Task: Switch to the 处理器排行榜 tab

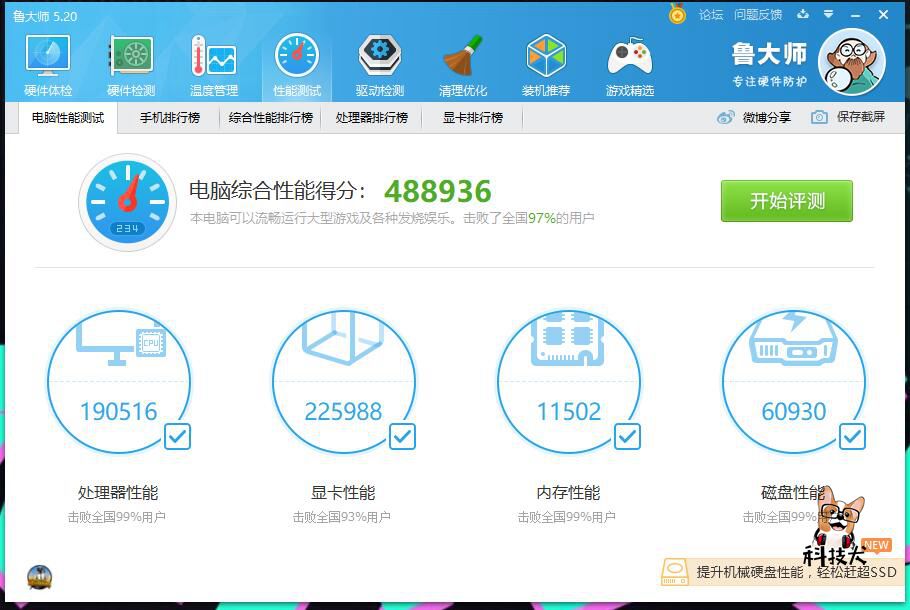Action: coord(371,118)
